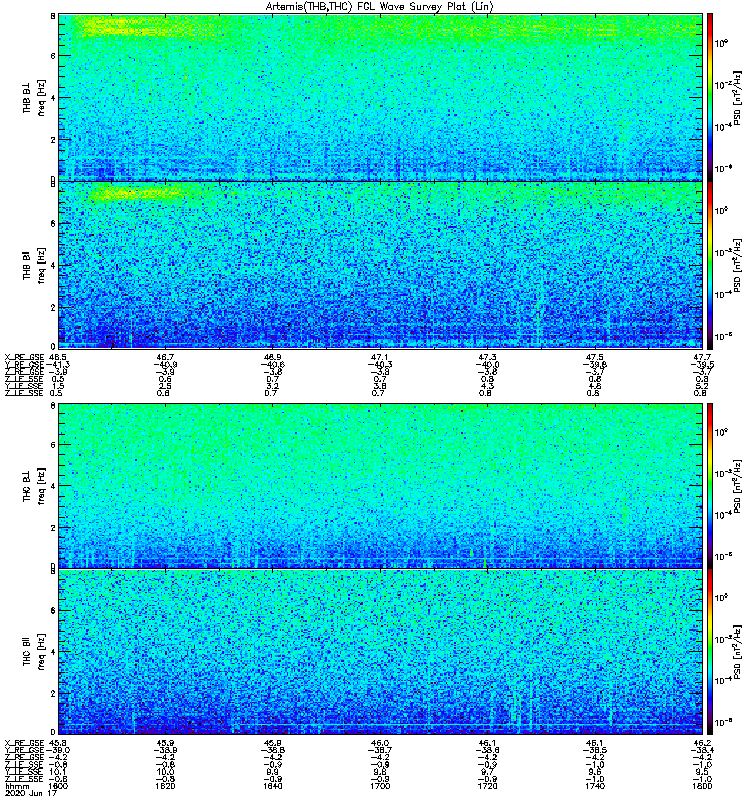Screen dimensions: 750x800
Task: Click the PSD [nT²/Hz] label of top panel
Action: (737, 97)
